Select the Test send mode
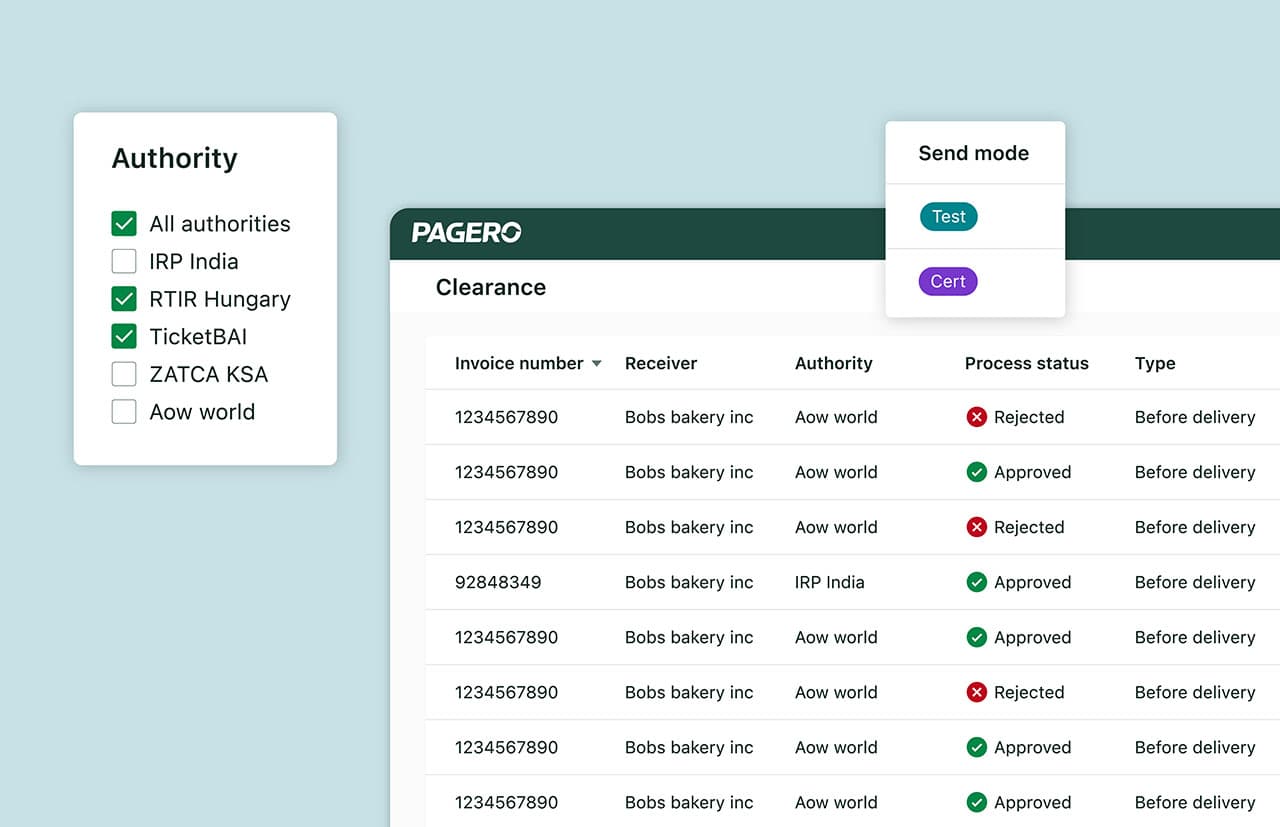The image size is (1280, 827). (948, 217)
